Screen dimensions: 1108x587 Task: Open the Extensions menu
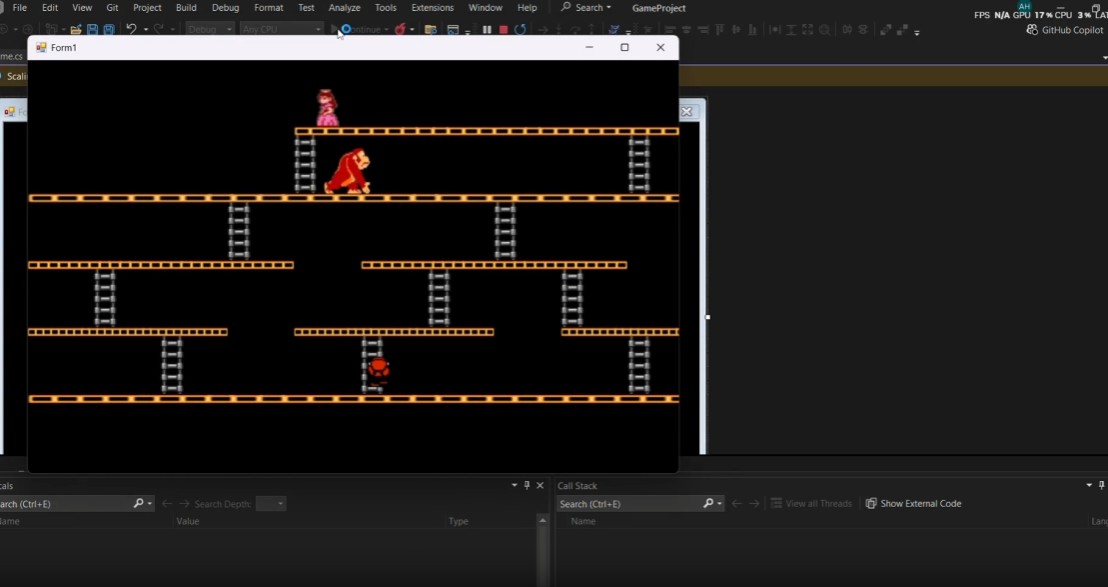tap(432, 8)
